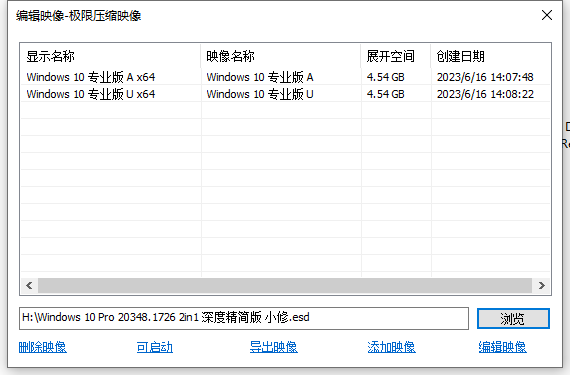Click image name Windows 10 专业版 U
The height and width of the screenshot is (375, 570).
point(260,94)
